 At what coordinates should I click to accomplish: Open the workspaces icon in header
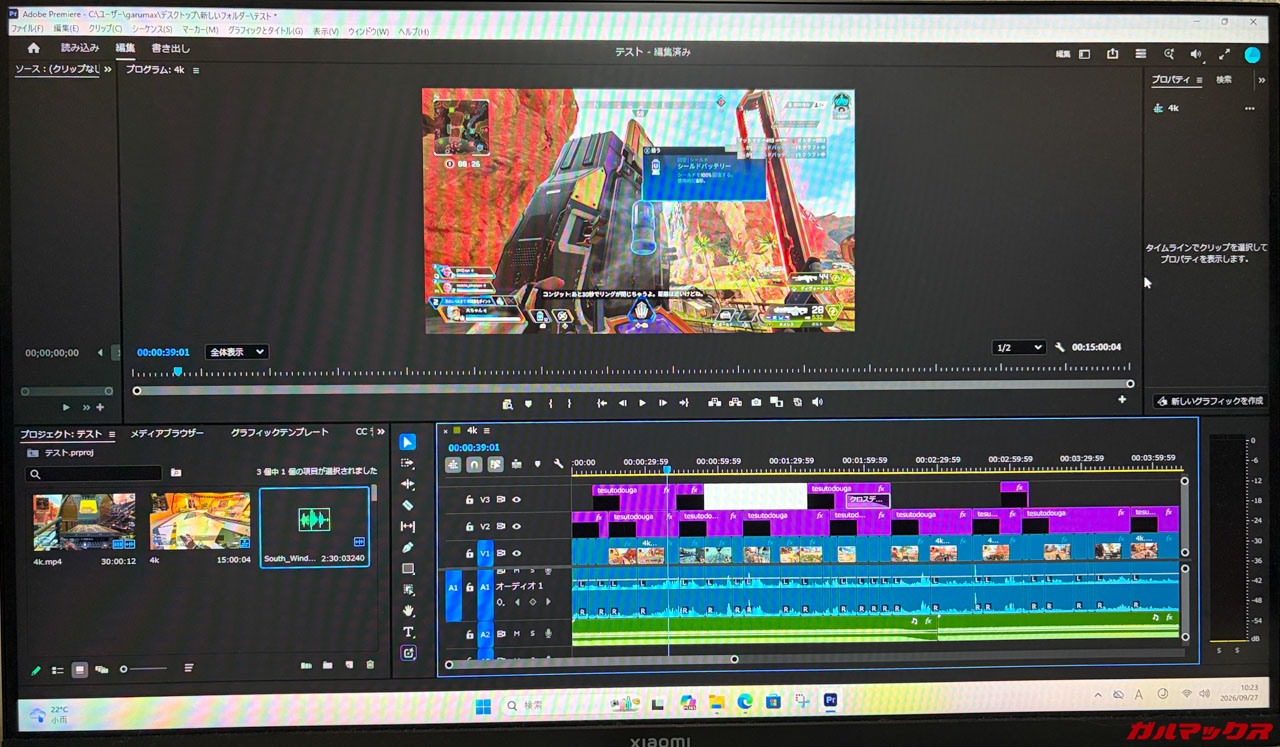point(1084,54)
